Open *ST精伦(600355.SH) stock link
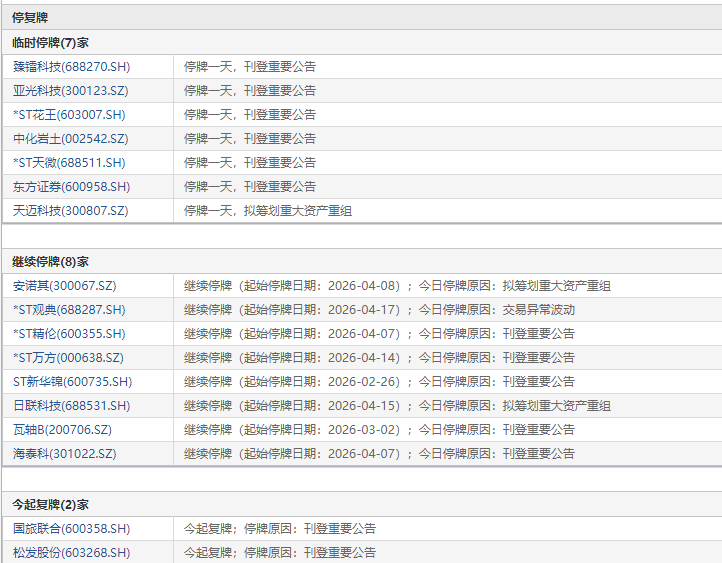 (x=69, y=334)
